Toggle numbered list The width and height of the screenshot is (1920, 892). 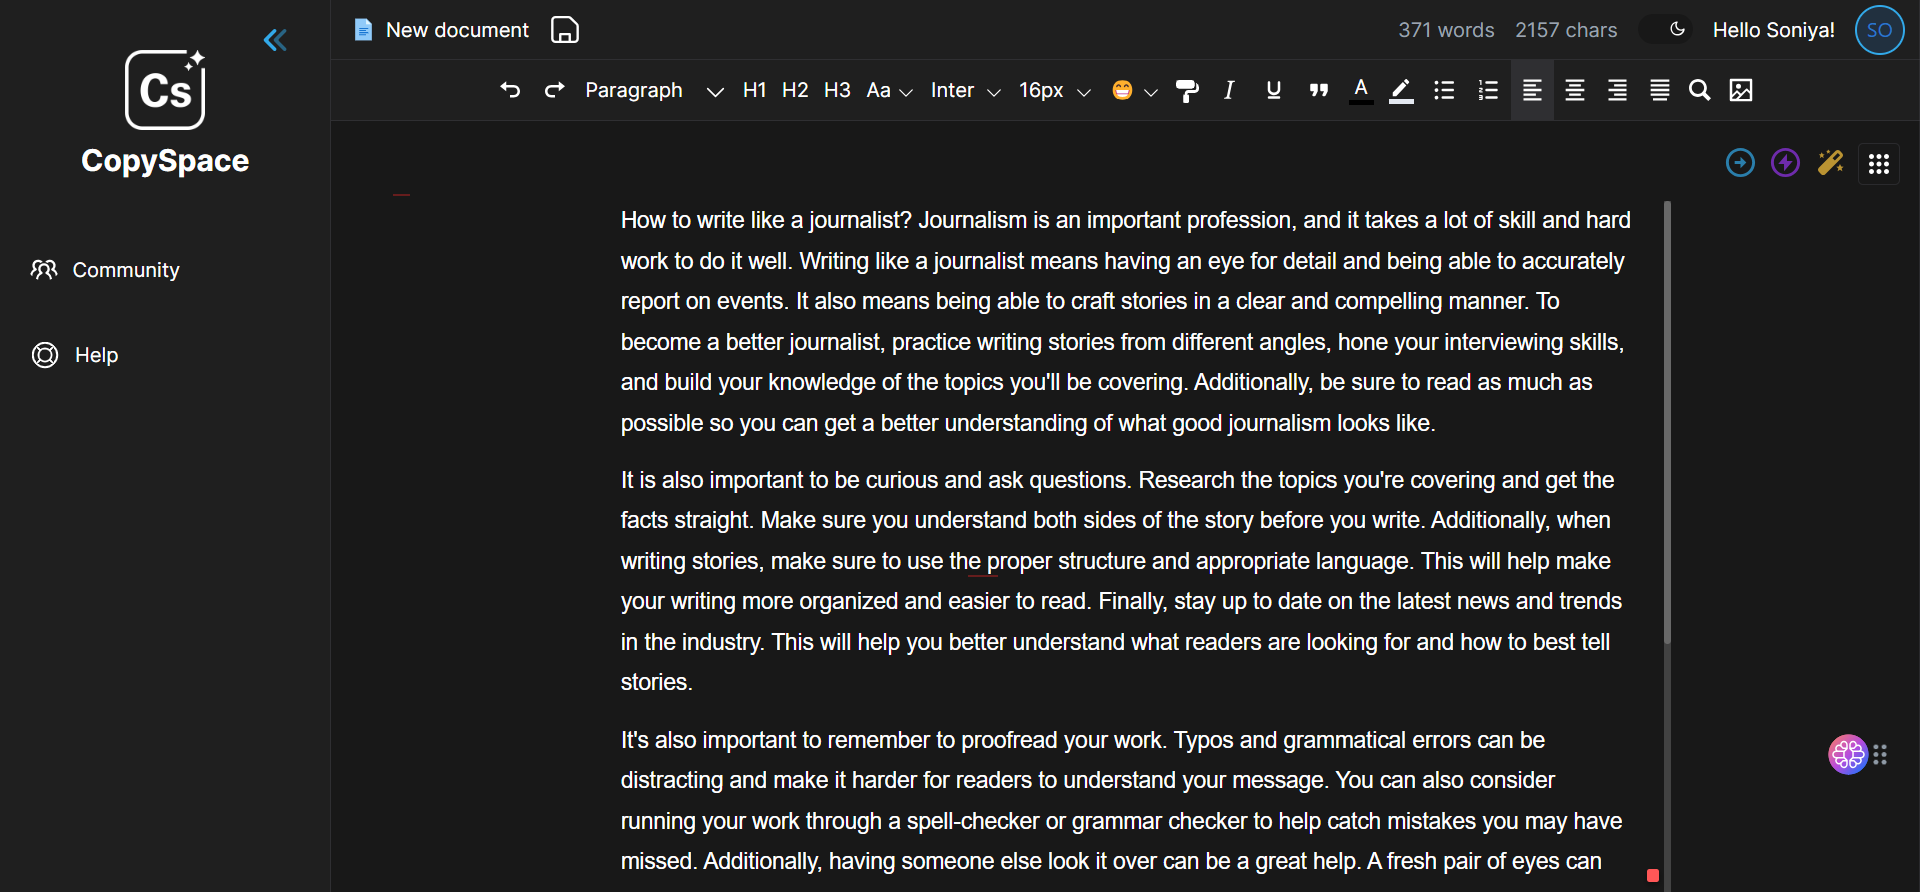pyautogui.click(x=1488, y=90)
